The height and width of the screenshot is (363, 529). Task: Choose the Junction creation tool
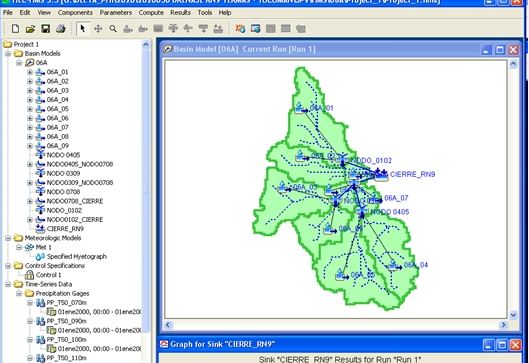pos(173,29)
